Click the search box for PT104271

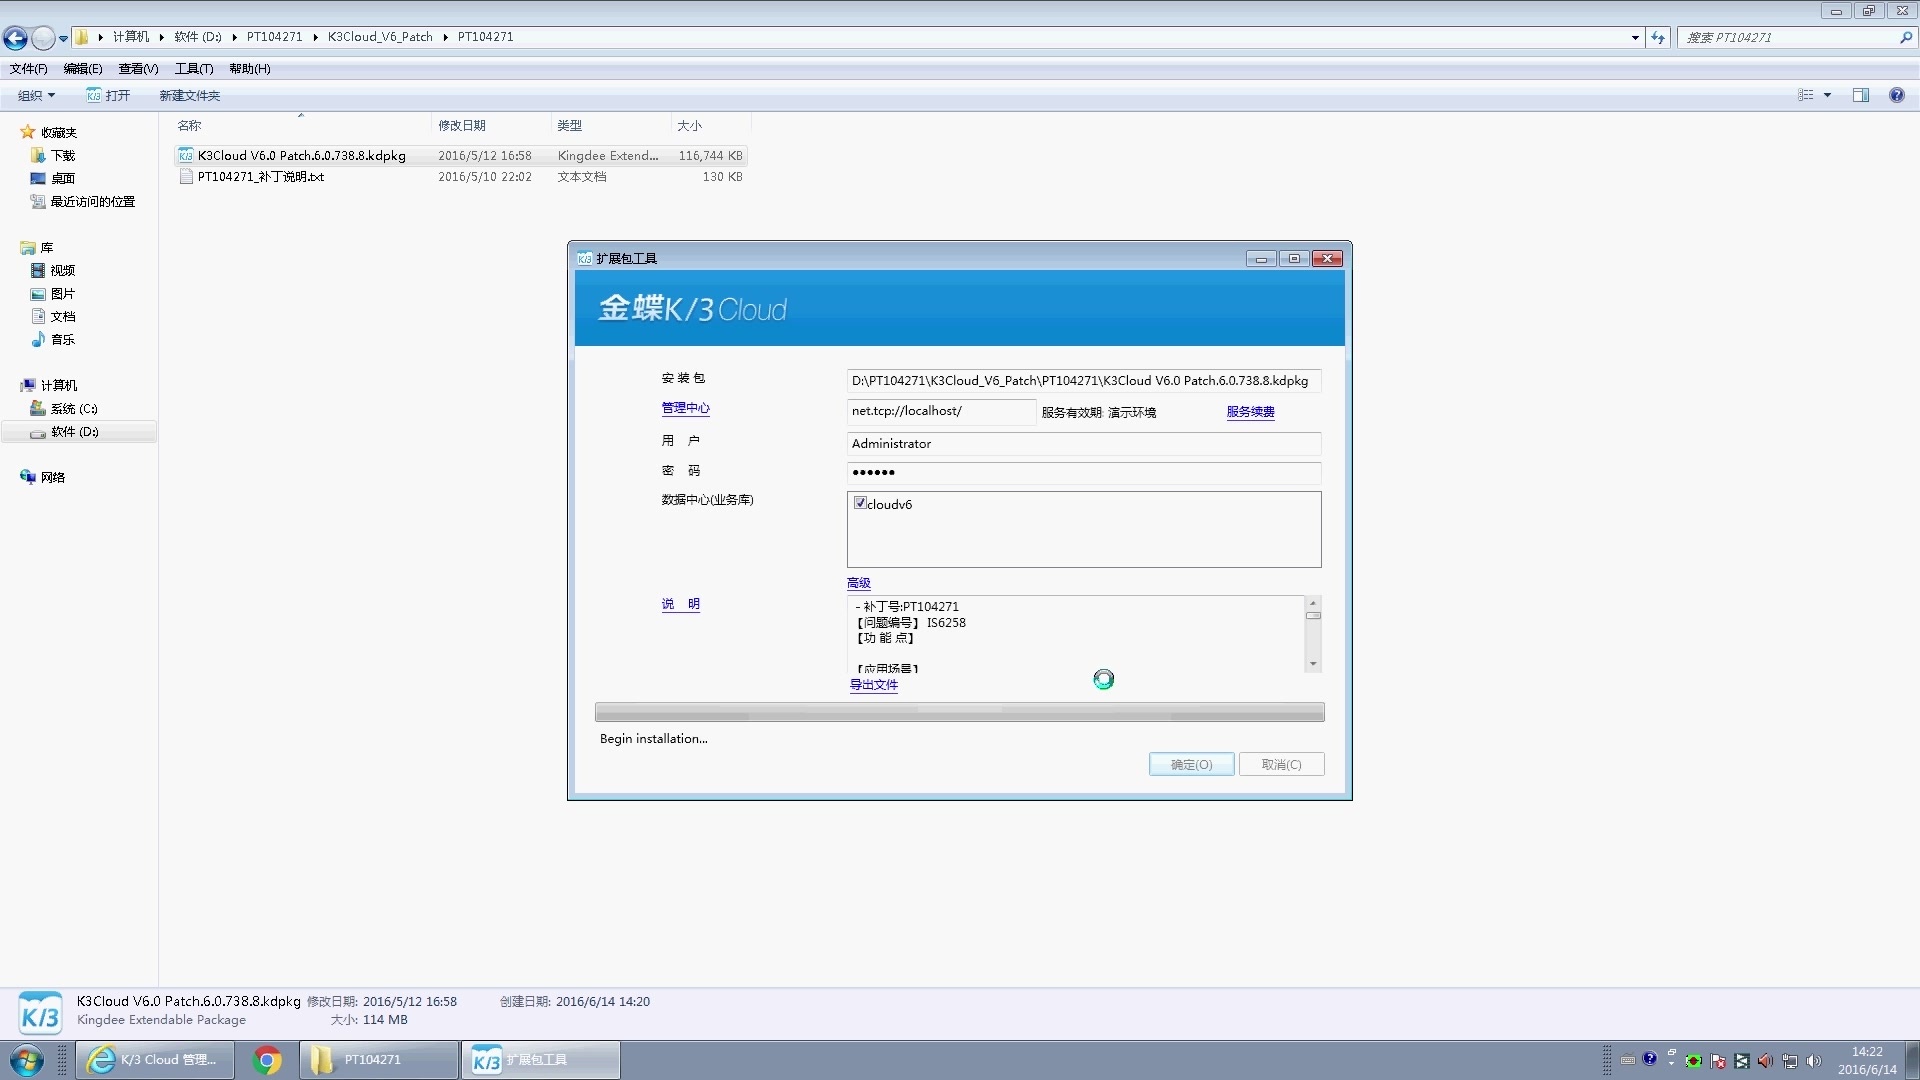pyautogui.click(x=1788, y=38)
